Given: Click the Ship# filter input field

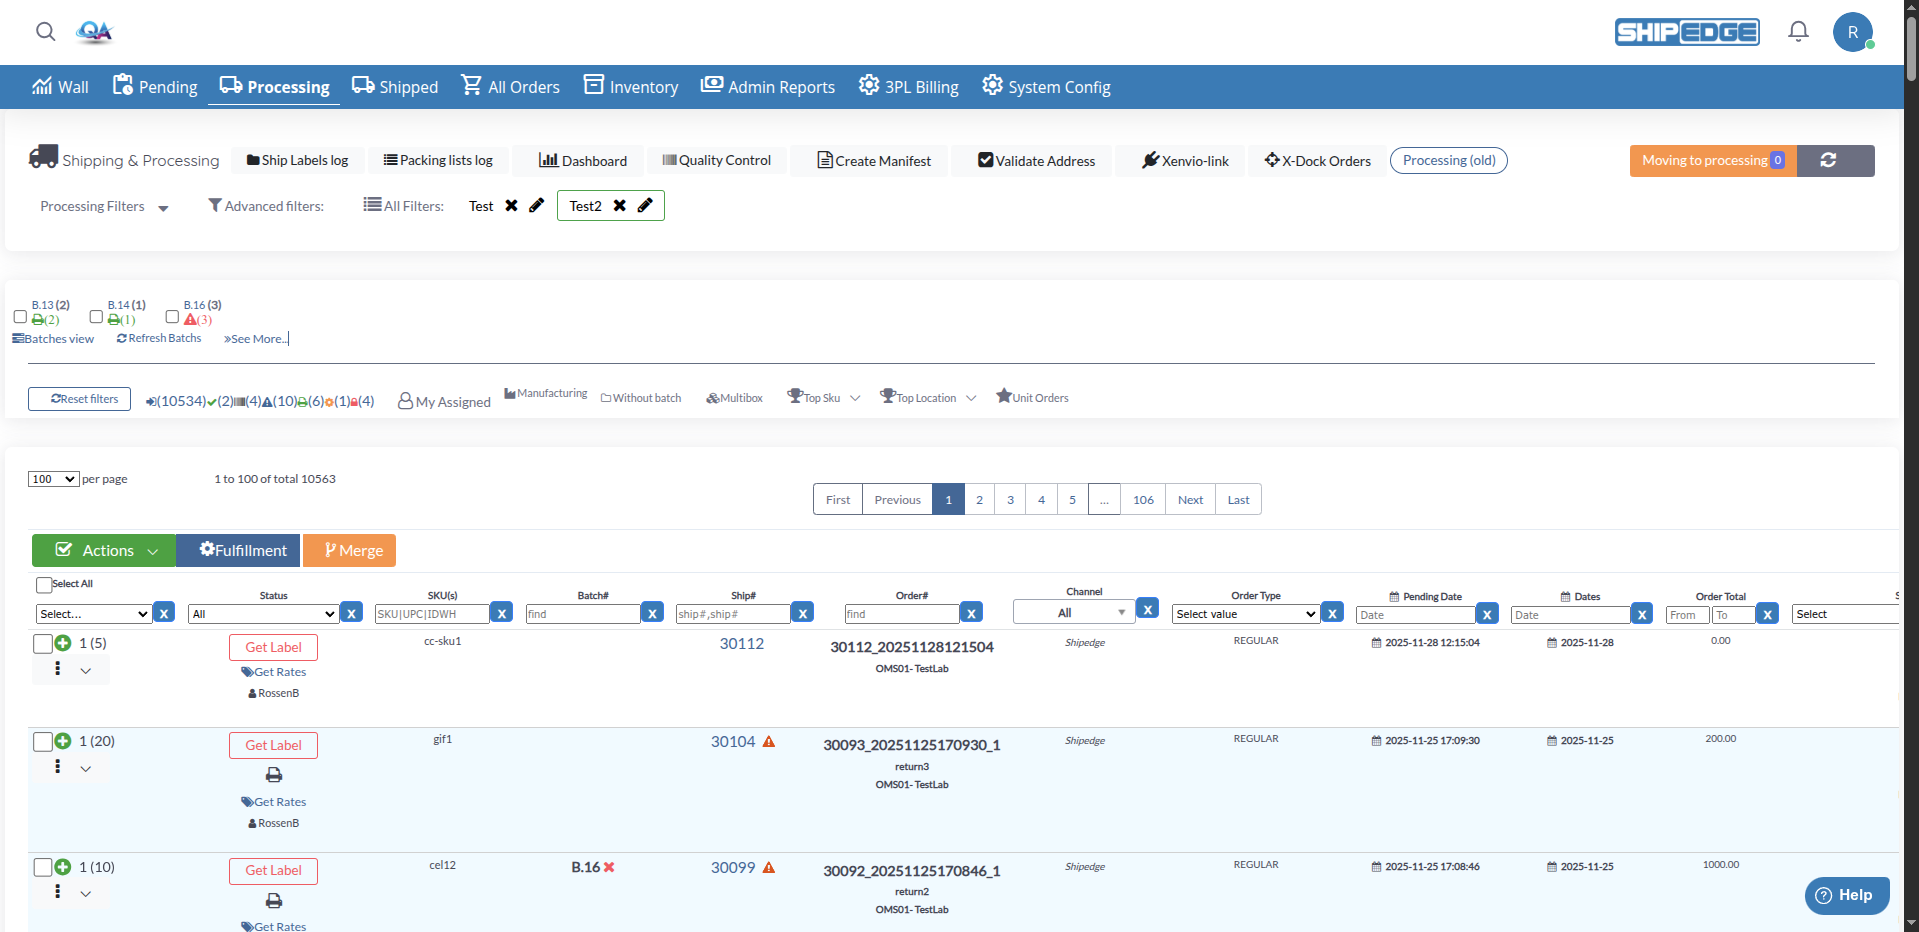Looking at the screenshot, I should coord(735,613).
